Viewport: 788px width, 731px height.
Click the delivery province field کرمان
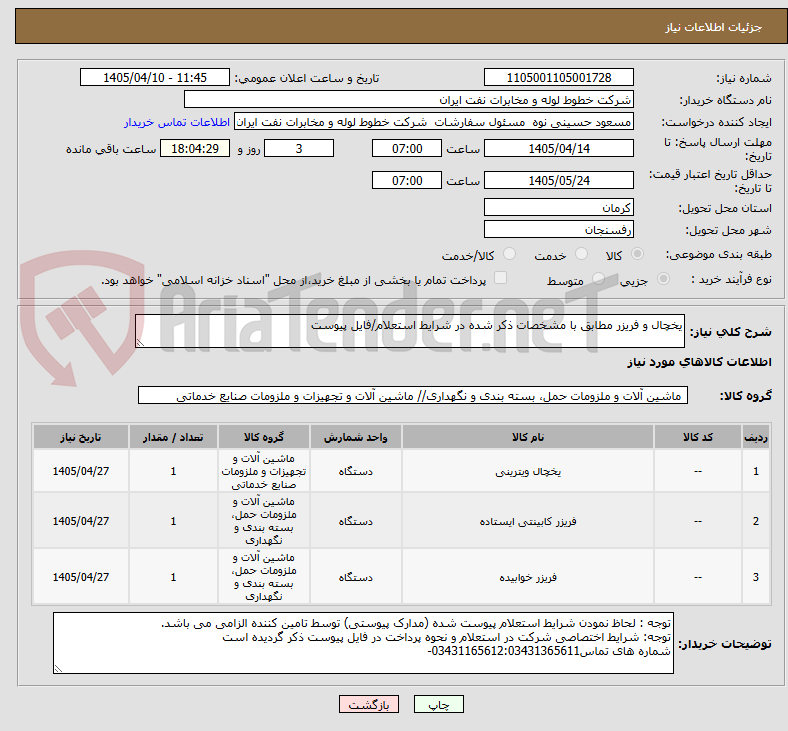click(x=559, y=207)
